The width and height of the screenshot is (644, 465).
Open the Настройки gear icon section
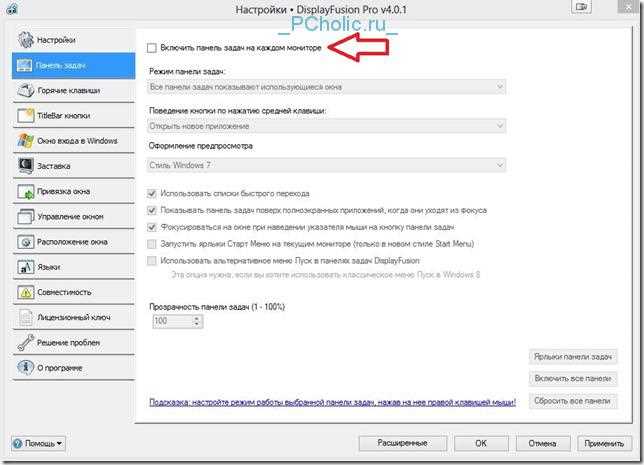(25, 40)
